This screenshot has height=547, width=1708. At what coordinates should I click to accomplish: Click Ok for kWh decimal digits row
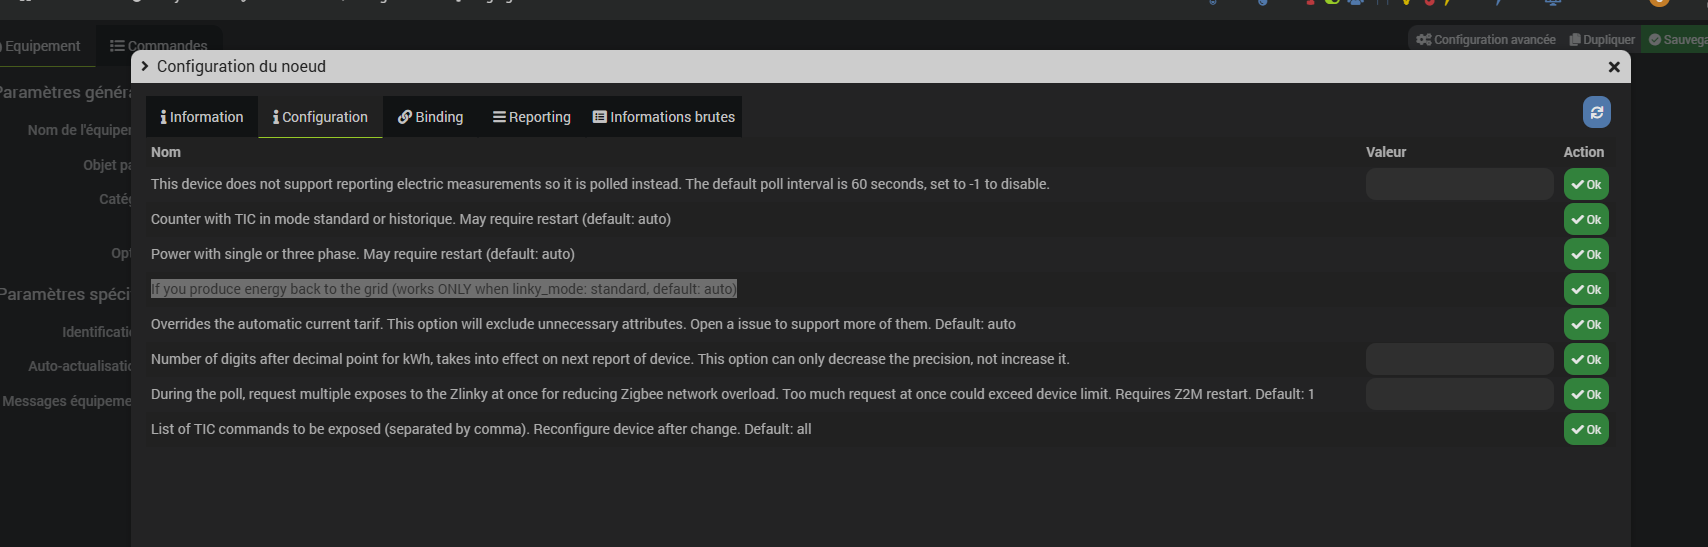tap(1586, 359)
